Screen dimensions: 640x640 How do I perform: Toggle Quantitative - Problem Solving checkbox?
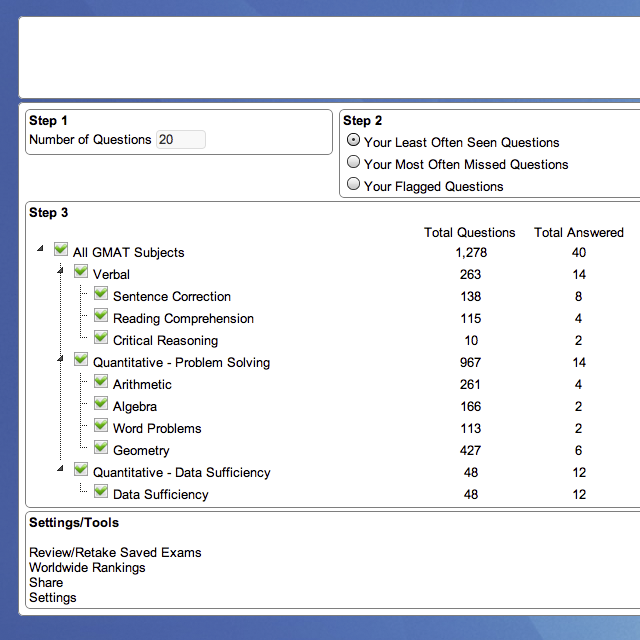(81, 360)
